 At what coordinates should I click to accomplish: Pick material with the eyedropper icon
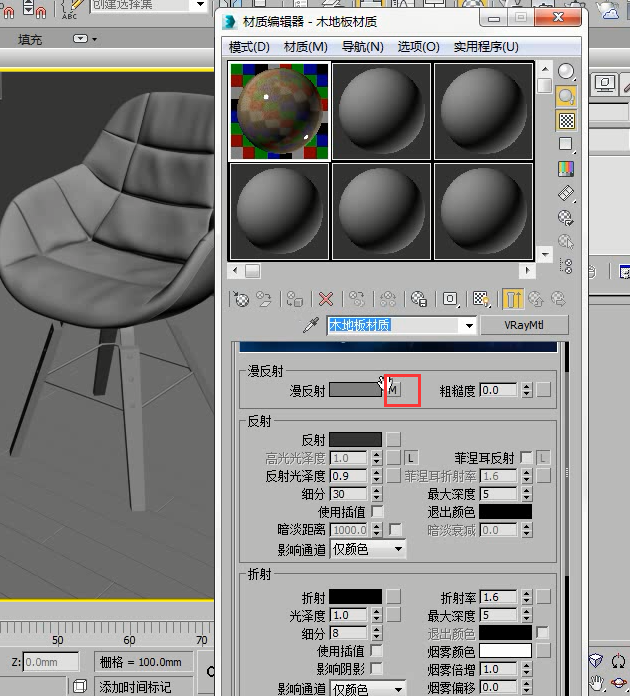tap(310, 325)
